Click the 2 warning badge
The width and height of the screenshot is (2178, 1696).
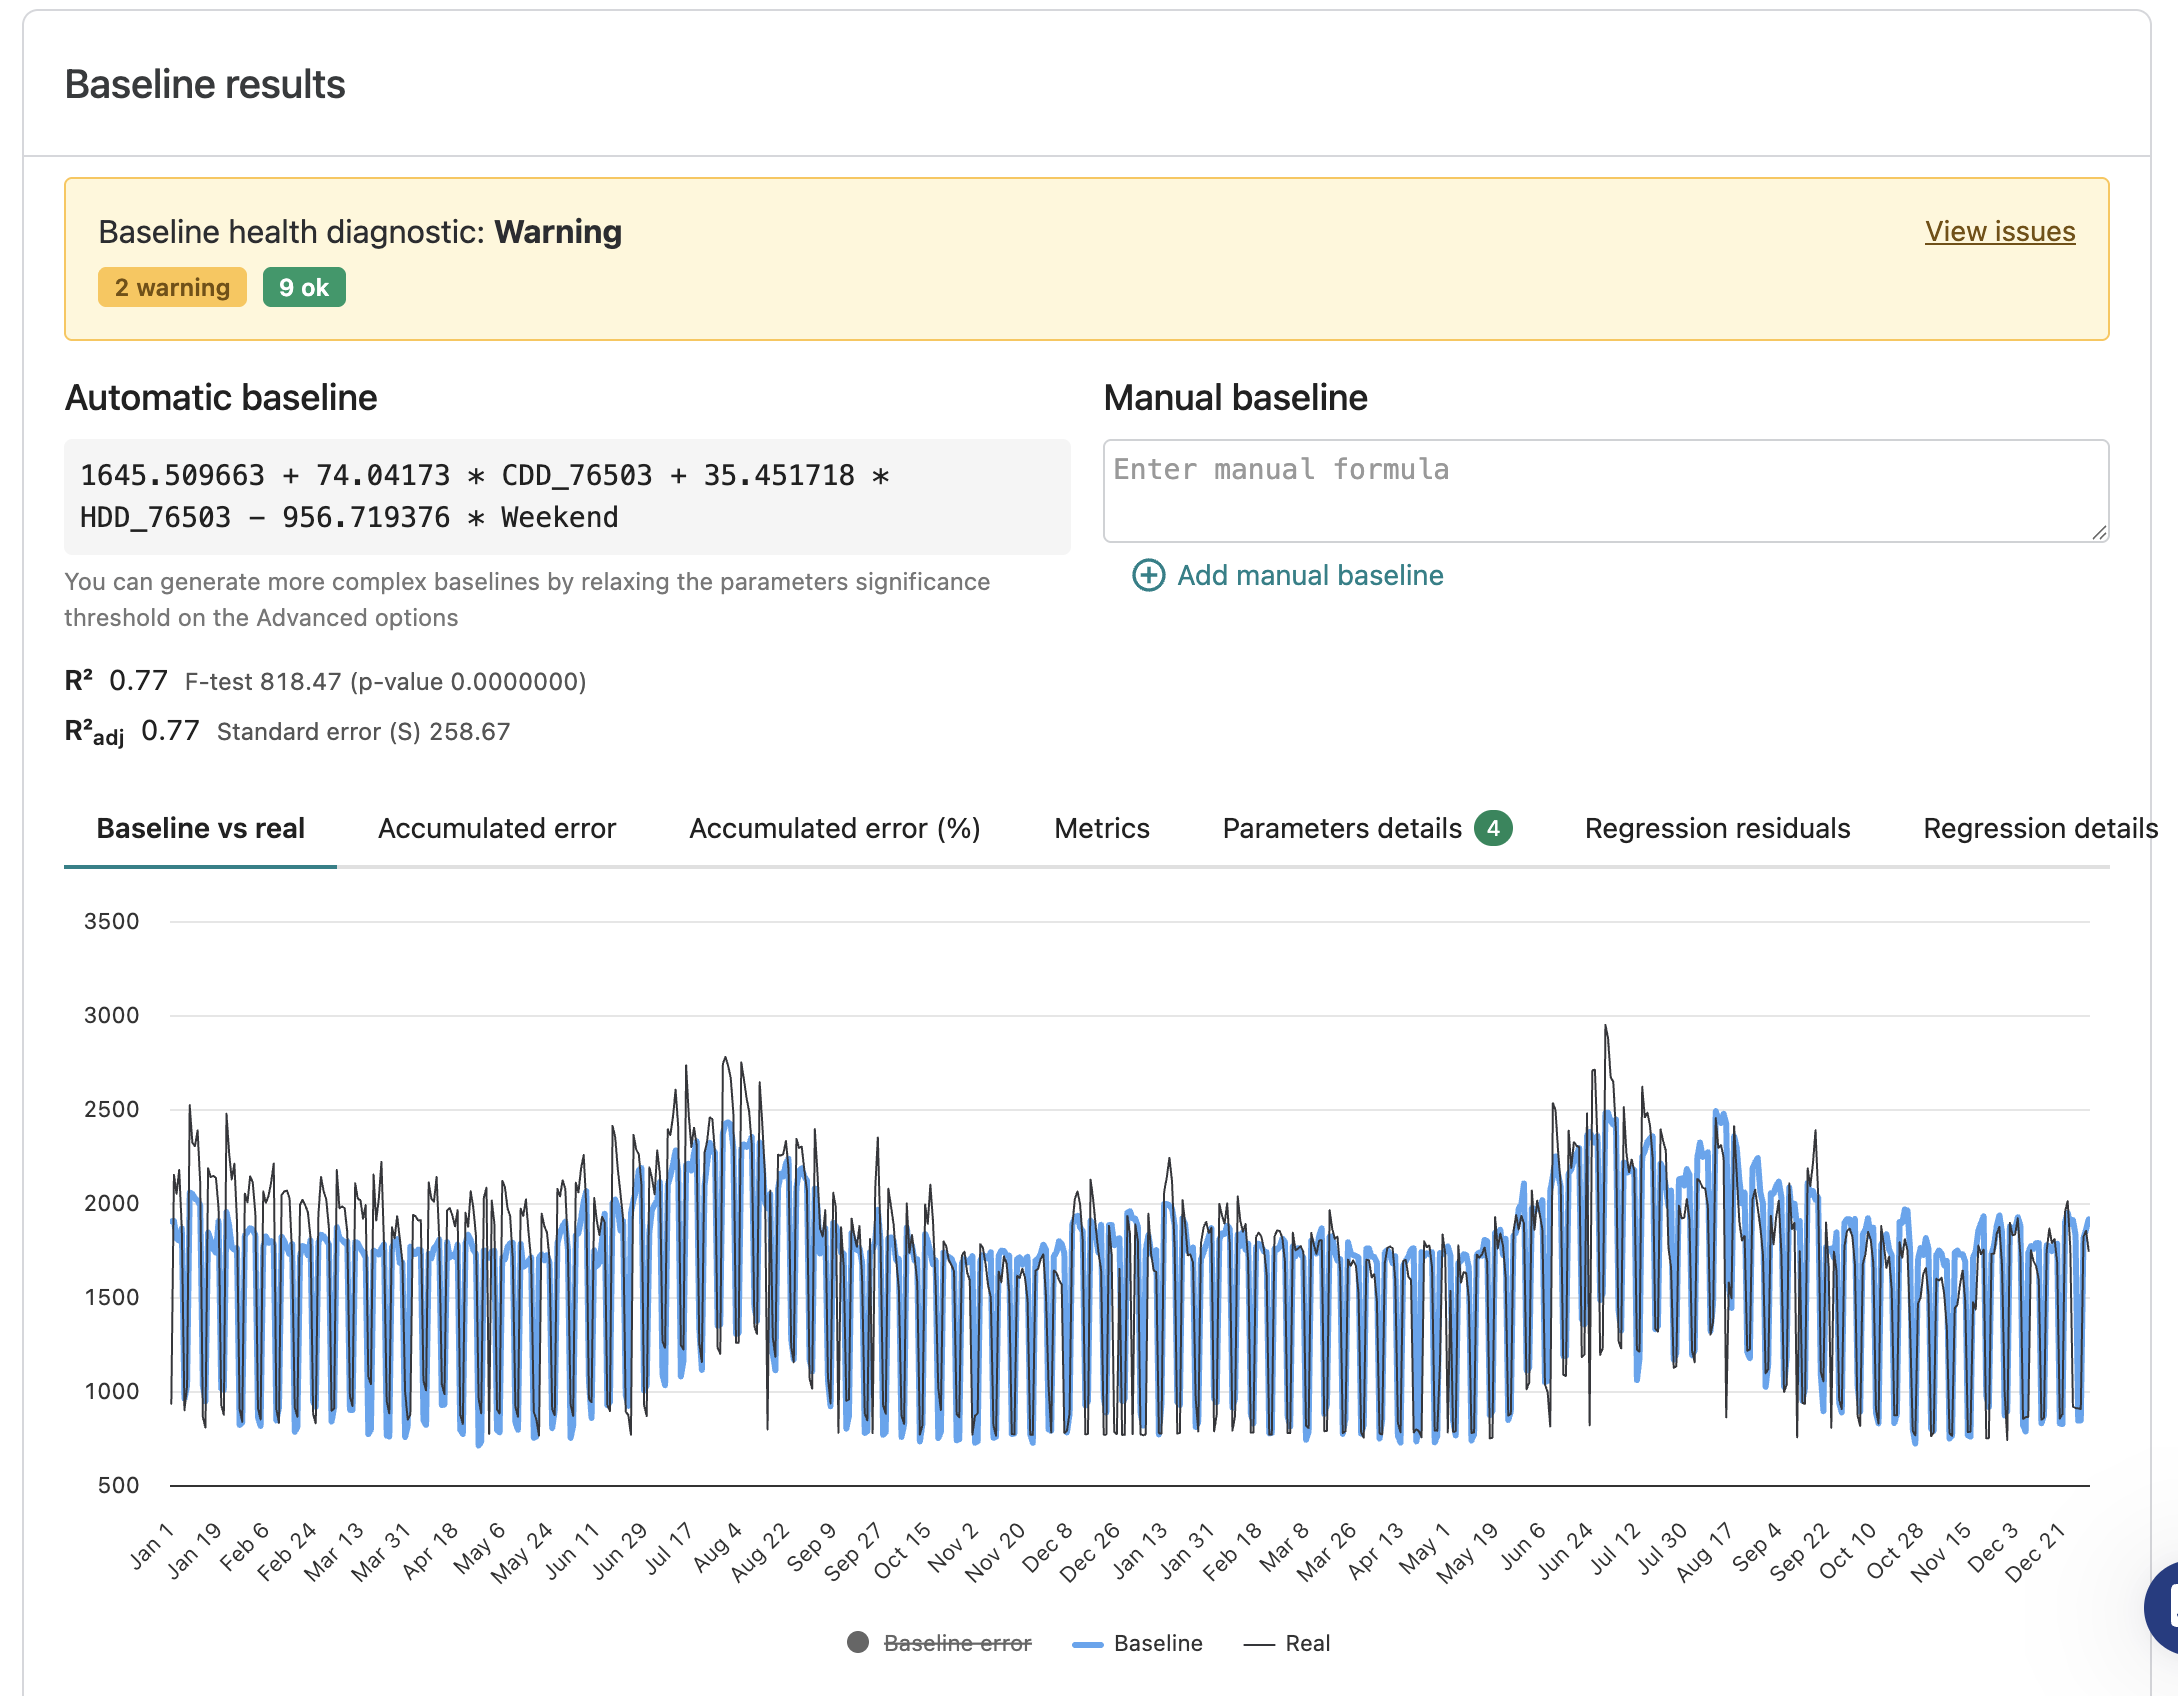(x=172, y=287)
